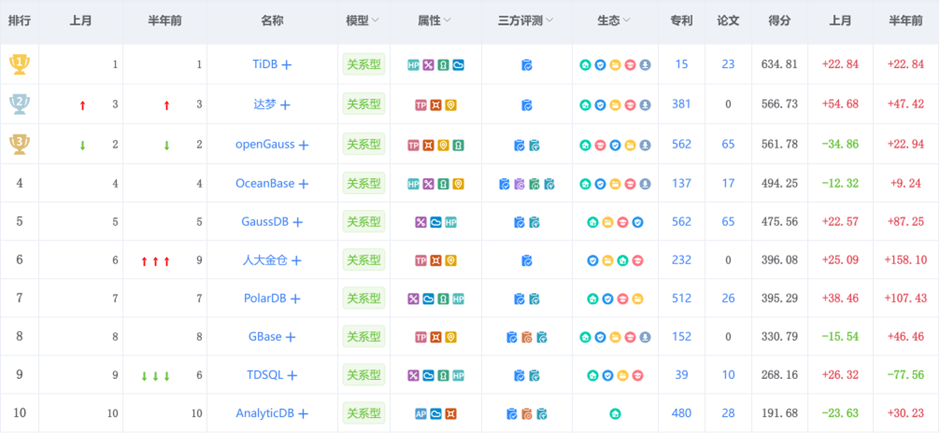
Task: Click the grey download icon in GBase row
Action: coord(645,337)
